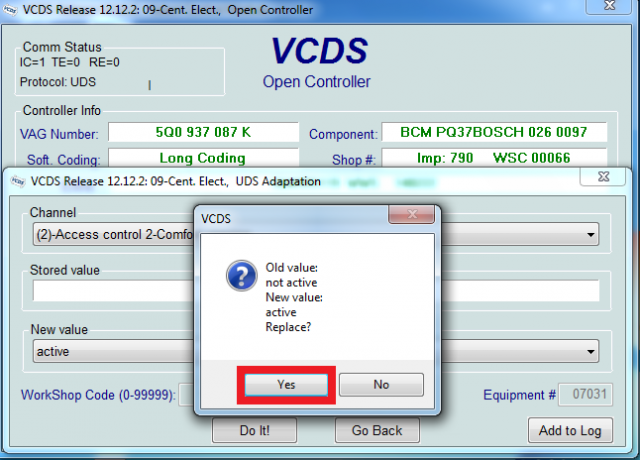
Task: Click the Soft. Coding value Long Coding
Action: pos(203,158)
